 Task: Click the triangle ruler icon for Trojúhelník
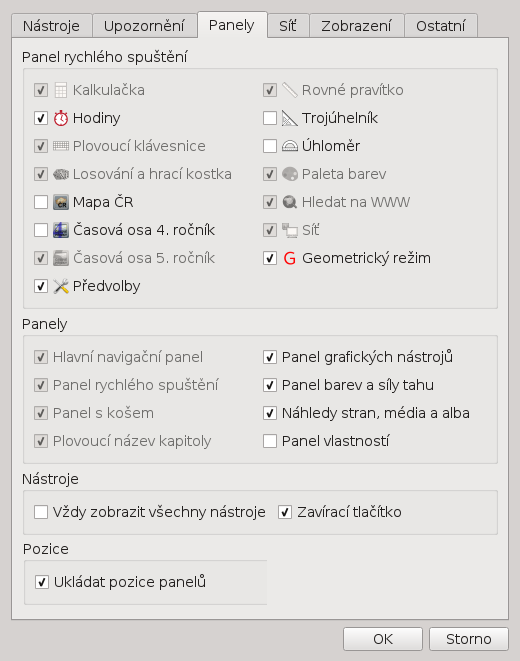(289, 118)
